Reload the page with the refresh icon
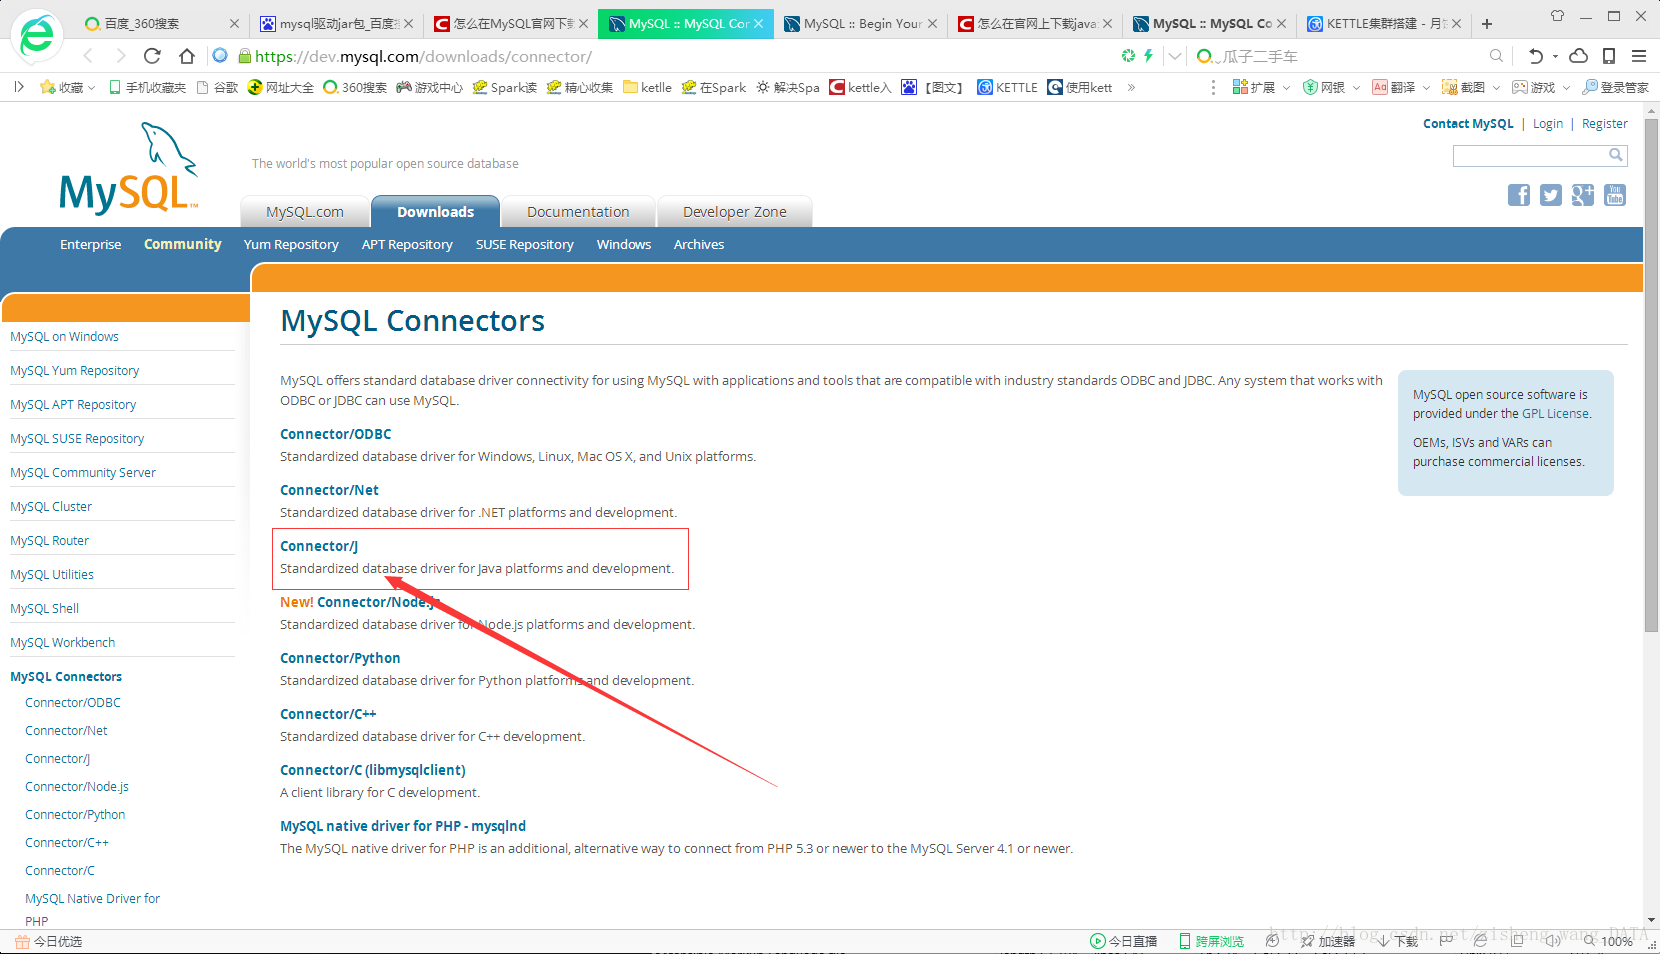1660x954 pixels. pyautogui.click(x=152, y=56)
